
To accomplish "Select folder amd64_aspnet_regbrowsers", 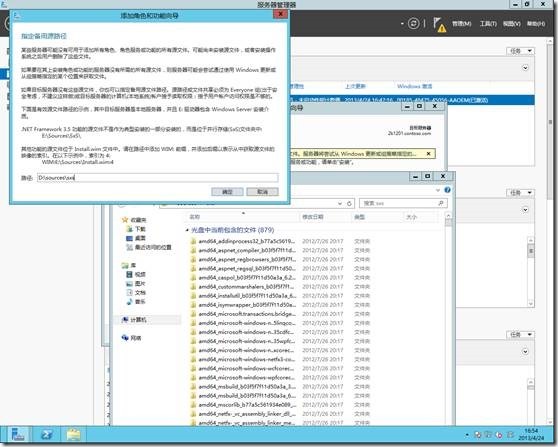I will (243, 259).
